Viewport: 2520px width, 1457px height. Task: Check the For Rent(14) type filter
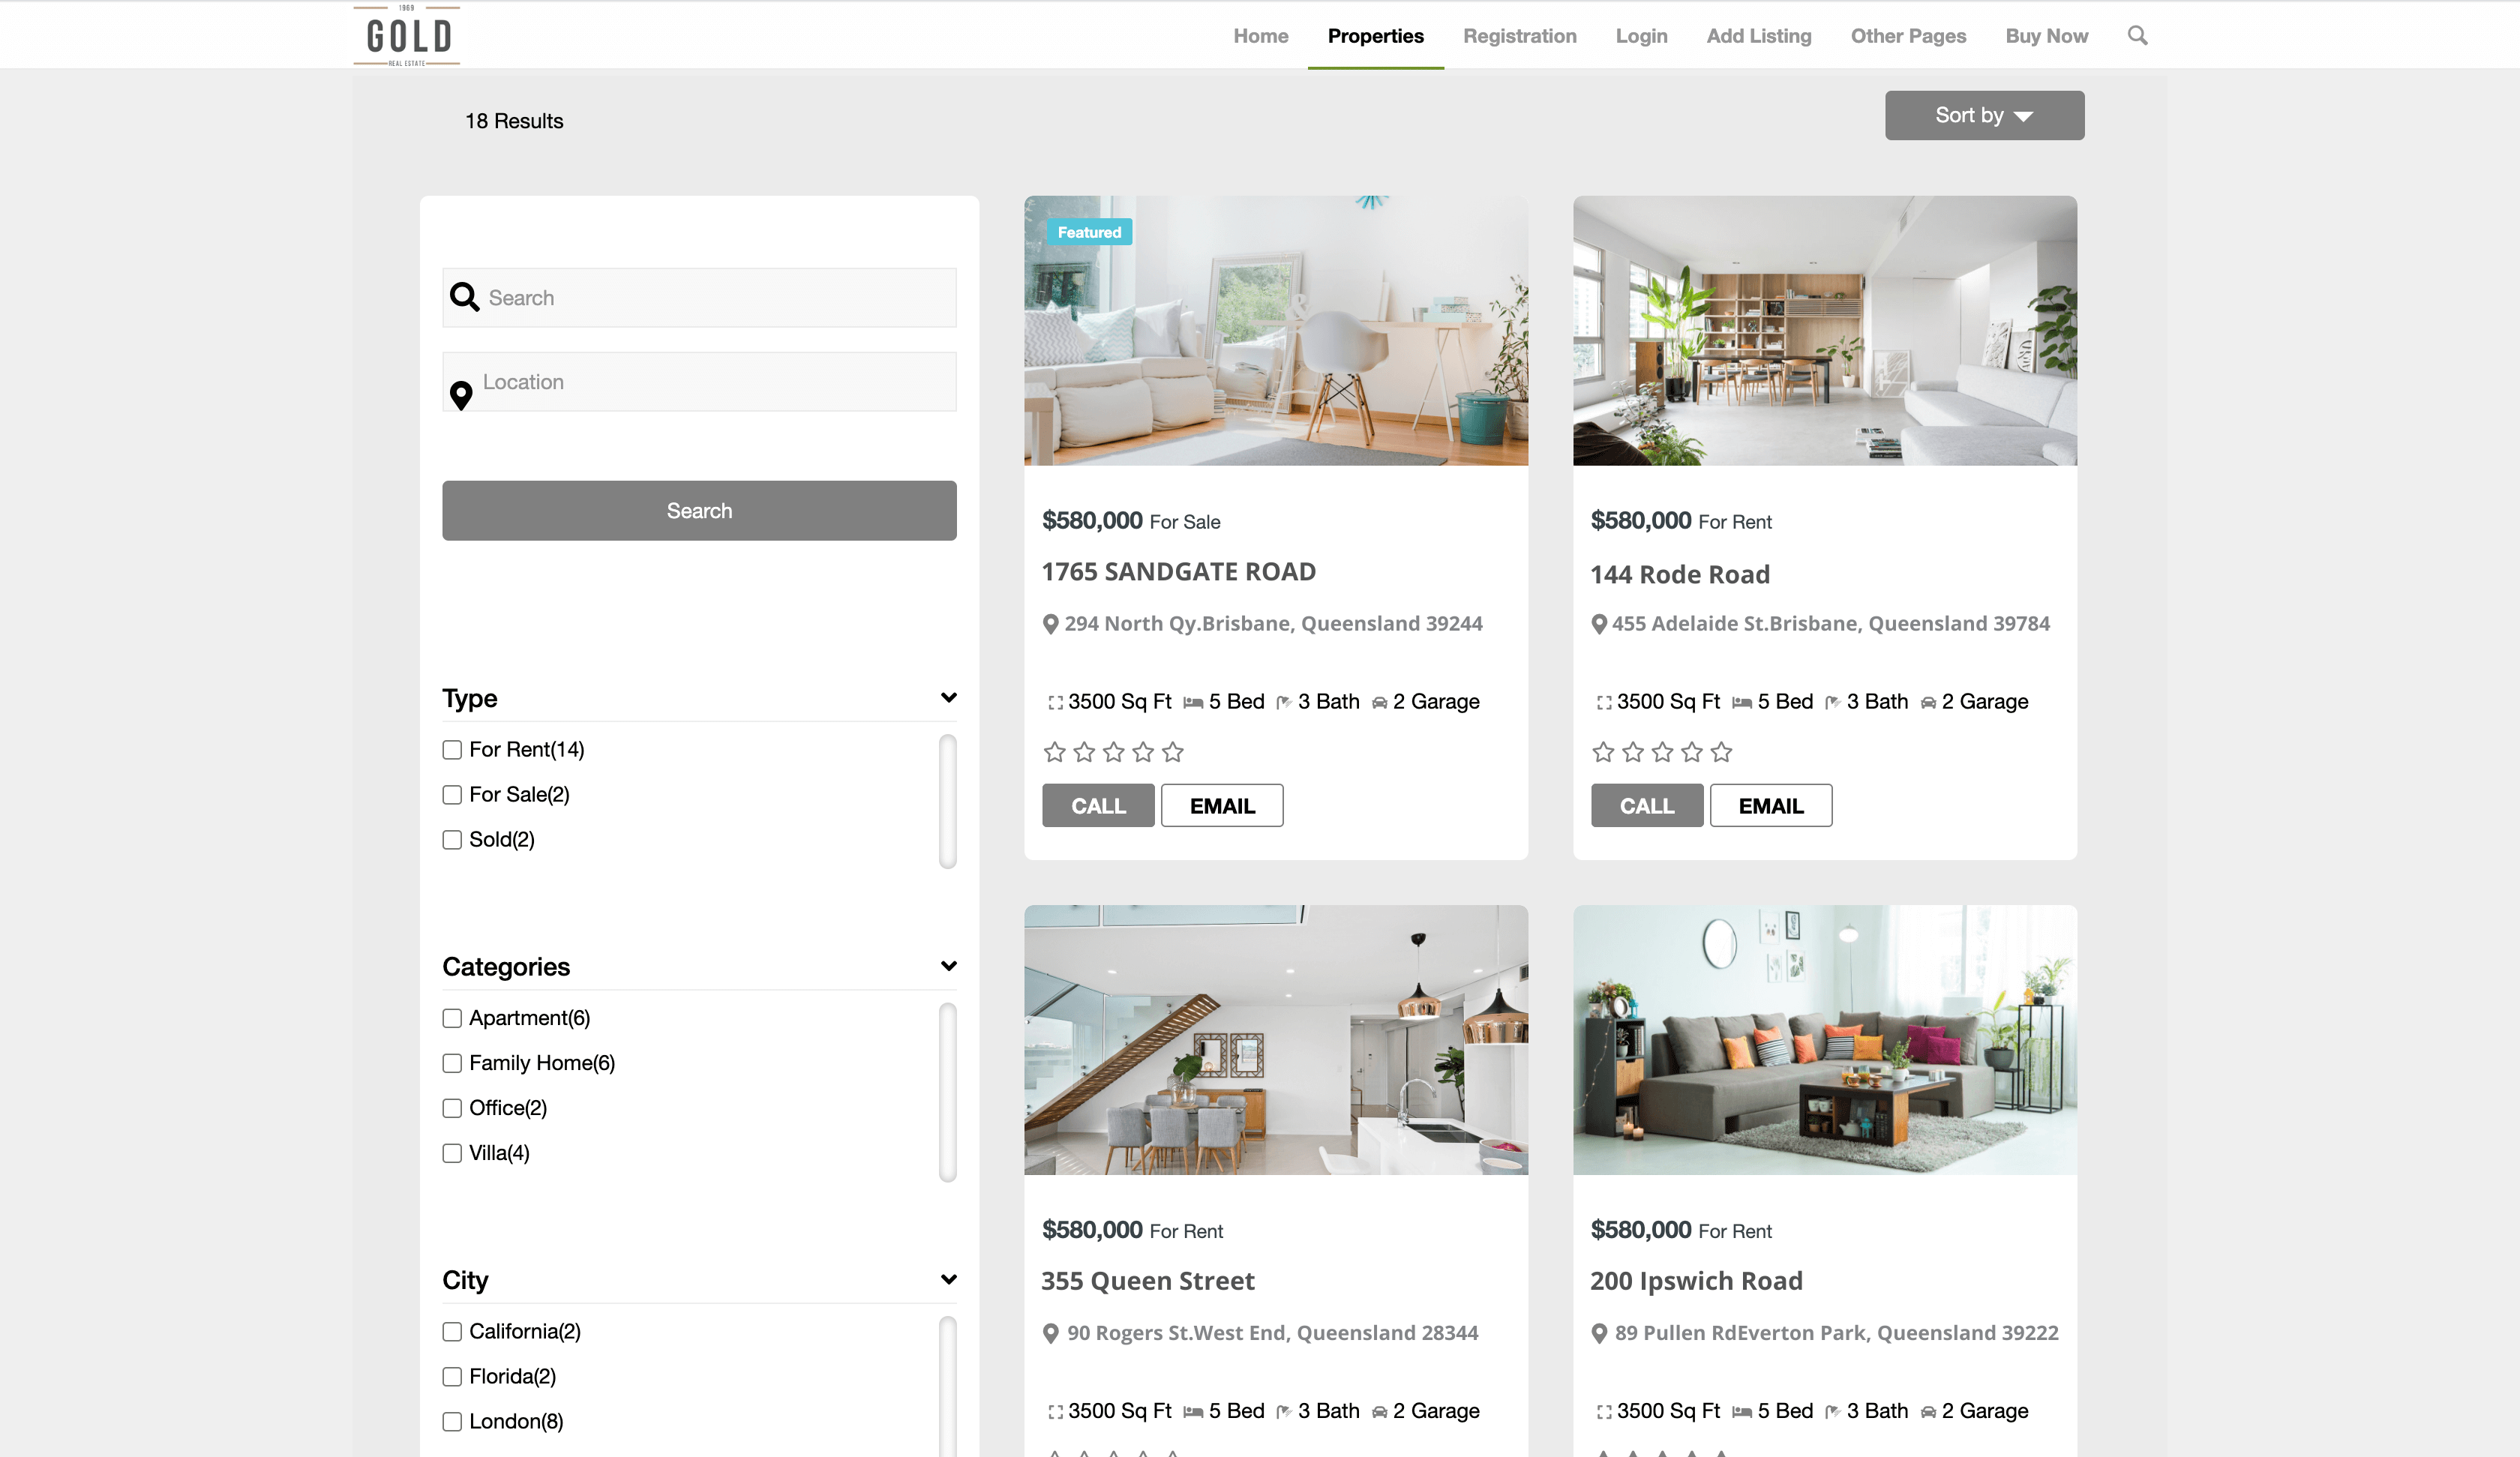(452, 750)
